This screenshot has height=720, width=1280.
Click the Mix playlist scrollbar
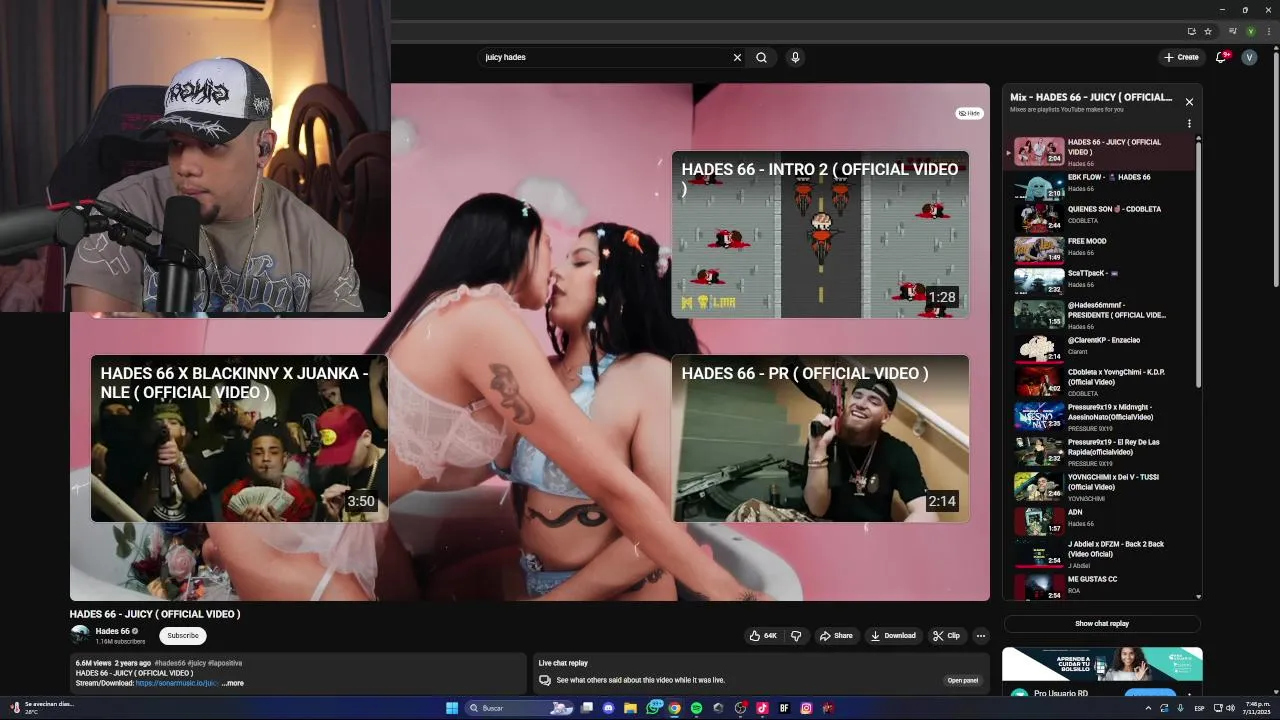pyautogui.click(x=1198, y=265)
